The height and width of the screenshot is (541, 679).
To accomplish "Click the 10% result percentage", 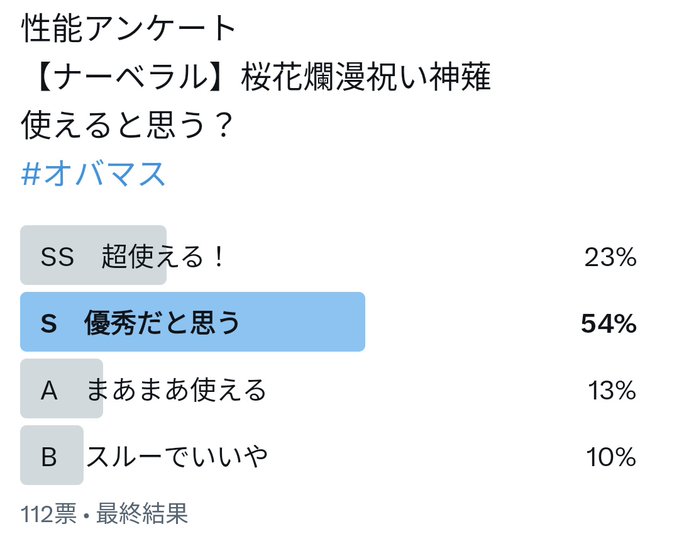I will (611, 457).
